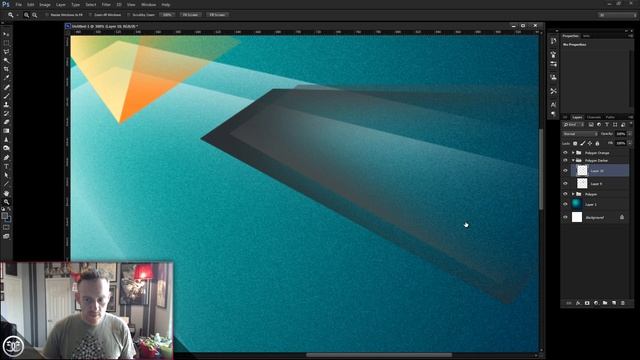The image size is (640, 360).
Task: Select the Hand tool
Action: coord(6,193)
